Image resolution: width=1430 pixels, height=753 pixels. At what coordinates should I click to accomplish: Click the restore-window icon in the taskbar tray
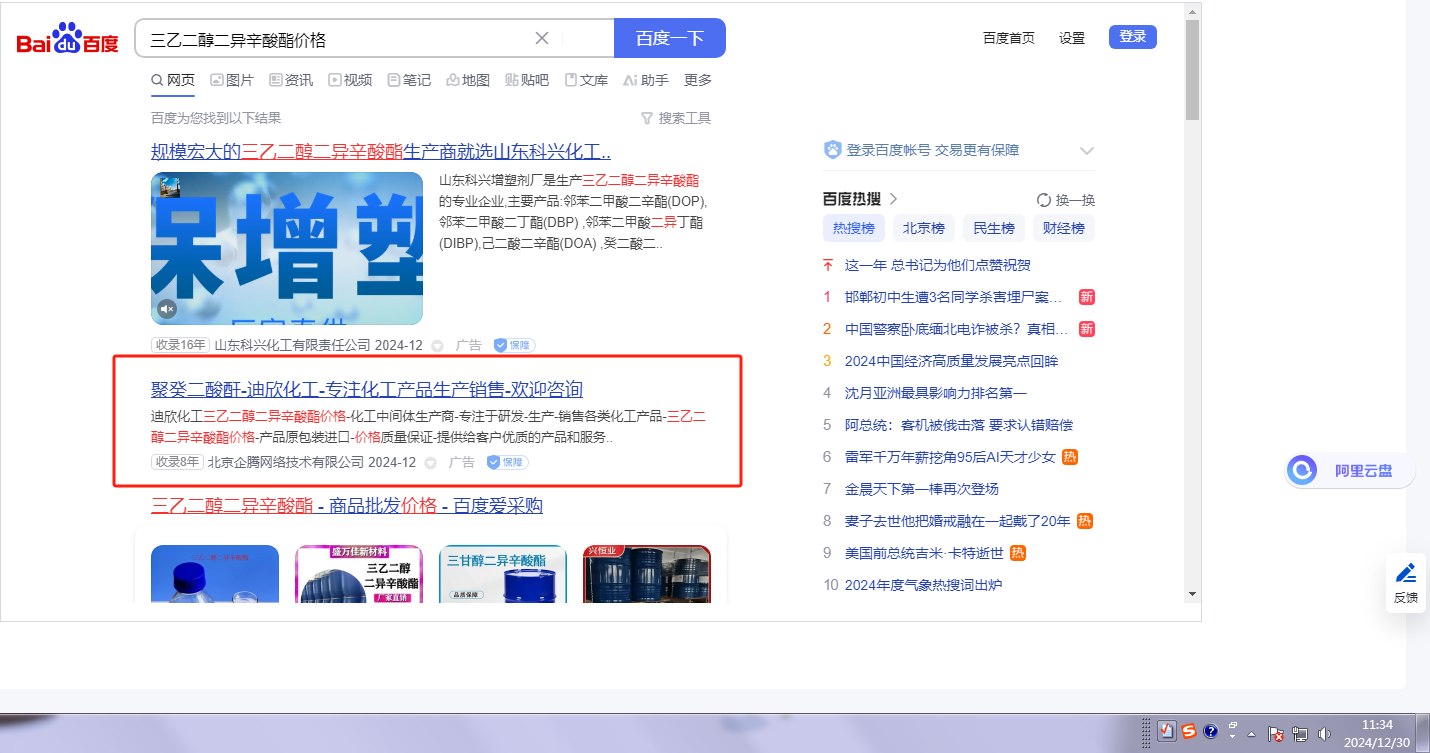tap(1233, 726)
